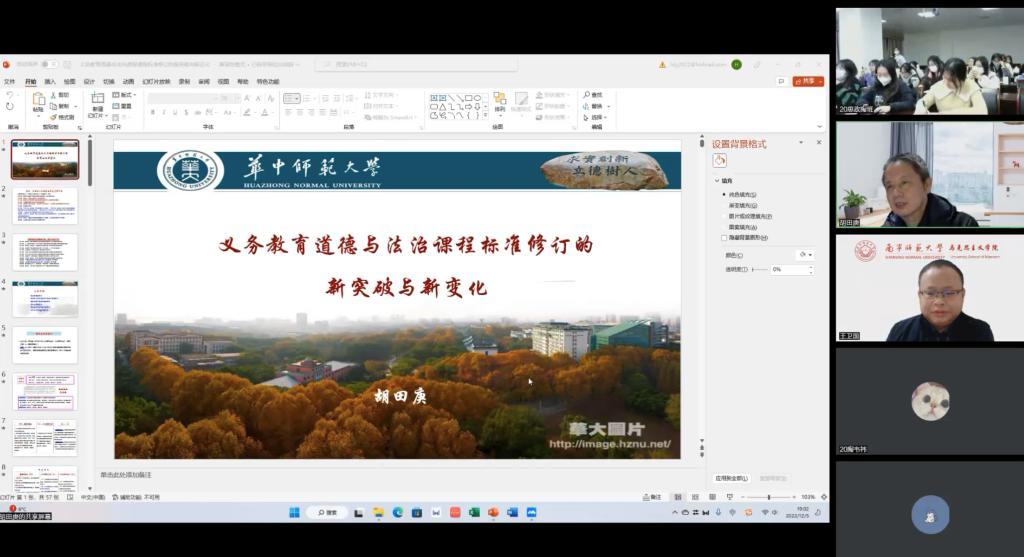Switch to Slide Sorter view in status bar
The width and height of the screenshot is (1024, 557).
(x=695, y=497)
